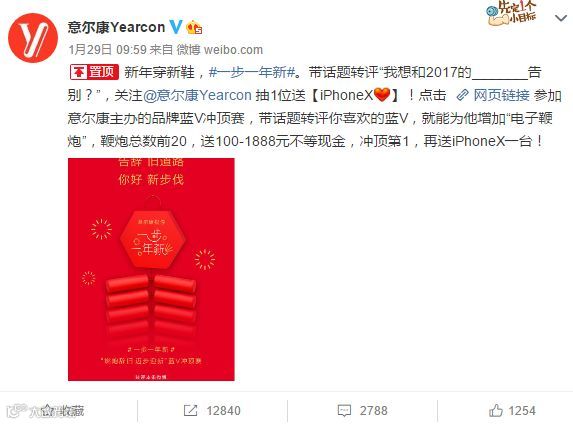The width and height of the screenshot is (573, 424).
Task: Like the post with thumbs-up icon
Action: [x=496, y=410]
